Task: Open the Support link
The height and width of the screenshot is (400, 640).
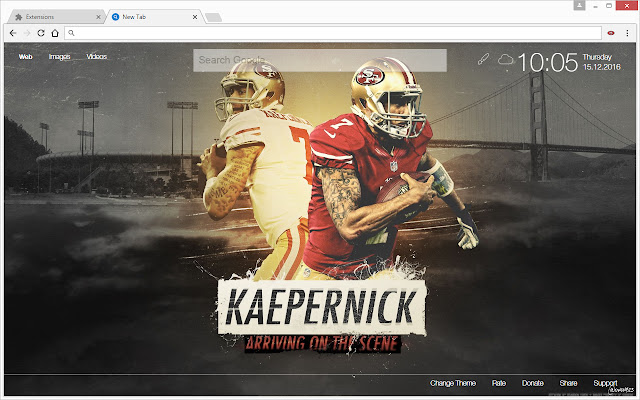Action: 605,383
